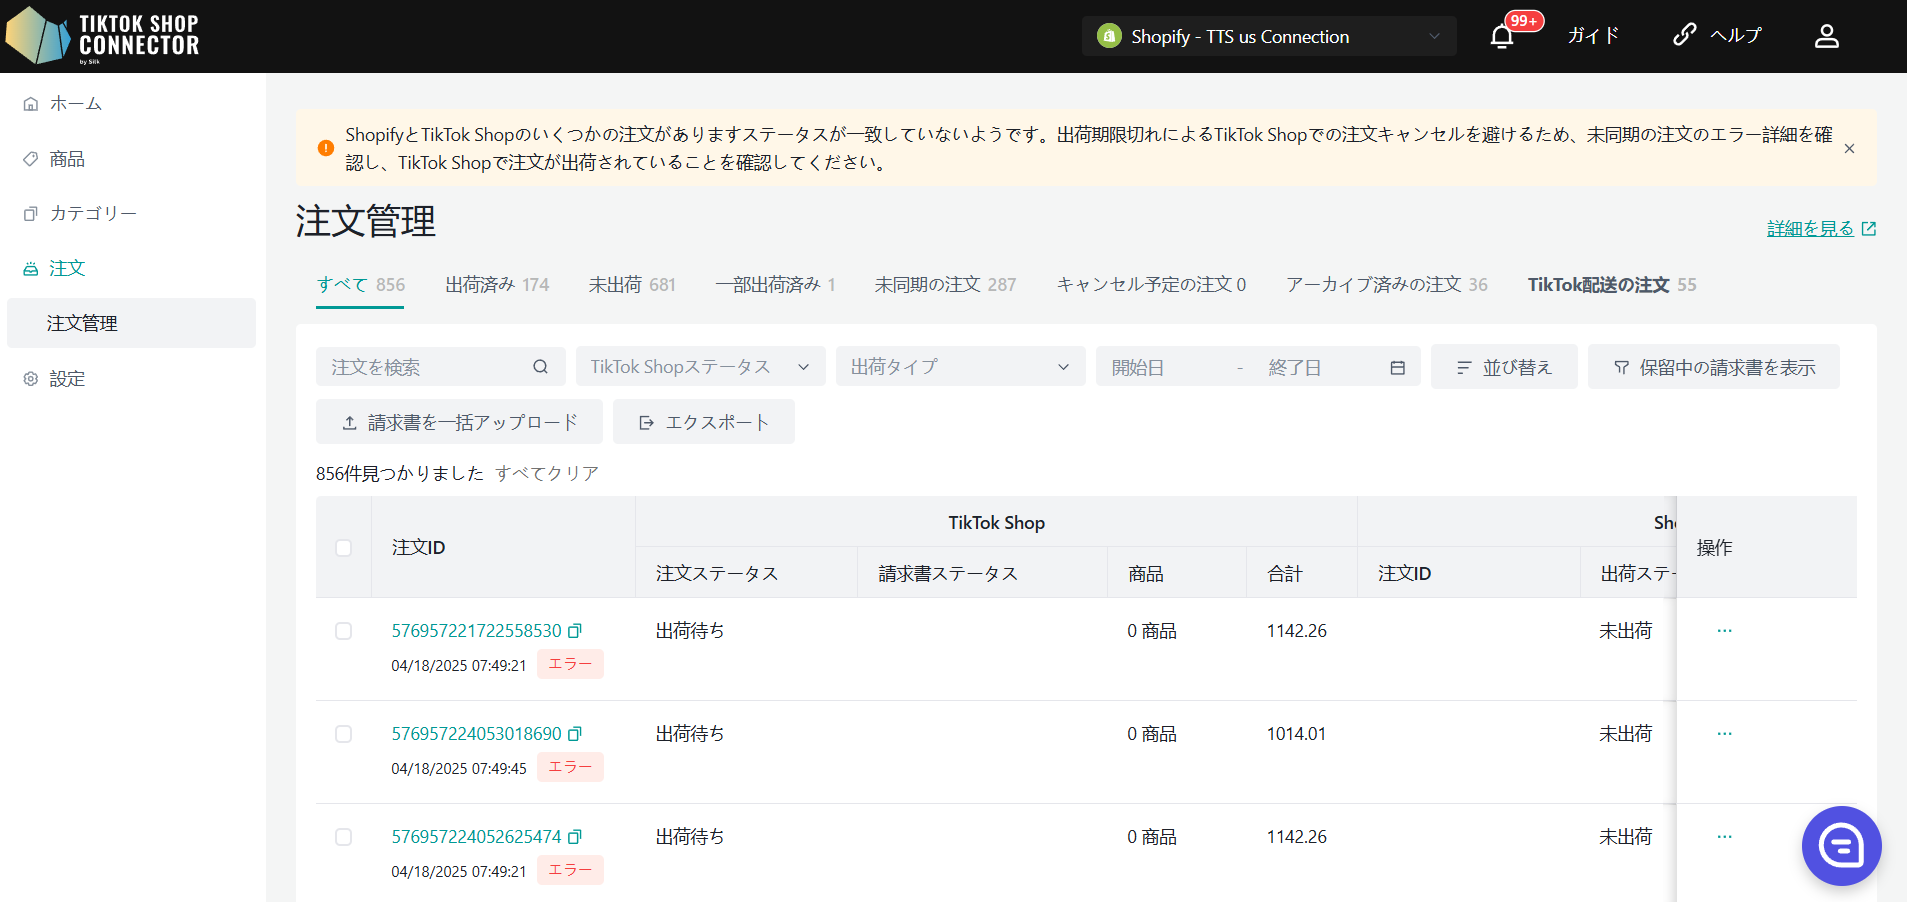This screenshot has width=1907, height=902.
Task: Click the 請求書を一括アップロード button
Action: click(459, 422)
